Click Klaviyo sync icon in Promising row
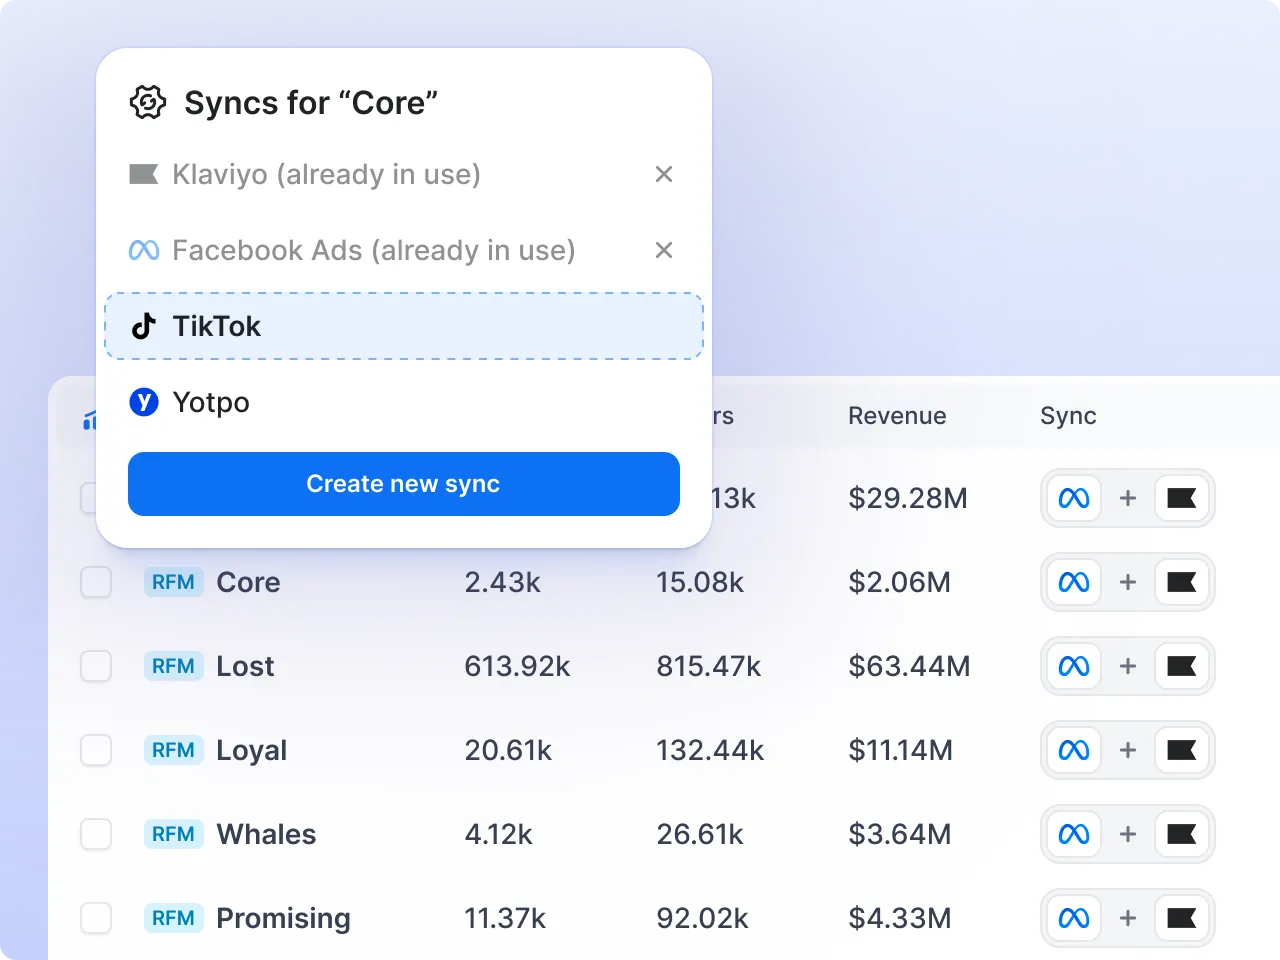The width and height of the screenshot is (1280, 960). tap(1182, 918)
